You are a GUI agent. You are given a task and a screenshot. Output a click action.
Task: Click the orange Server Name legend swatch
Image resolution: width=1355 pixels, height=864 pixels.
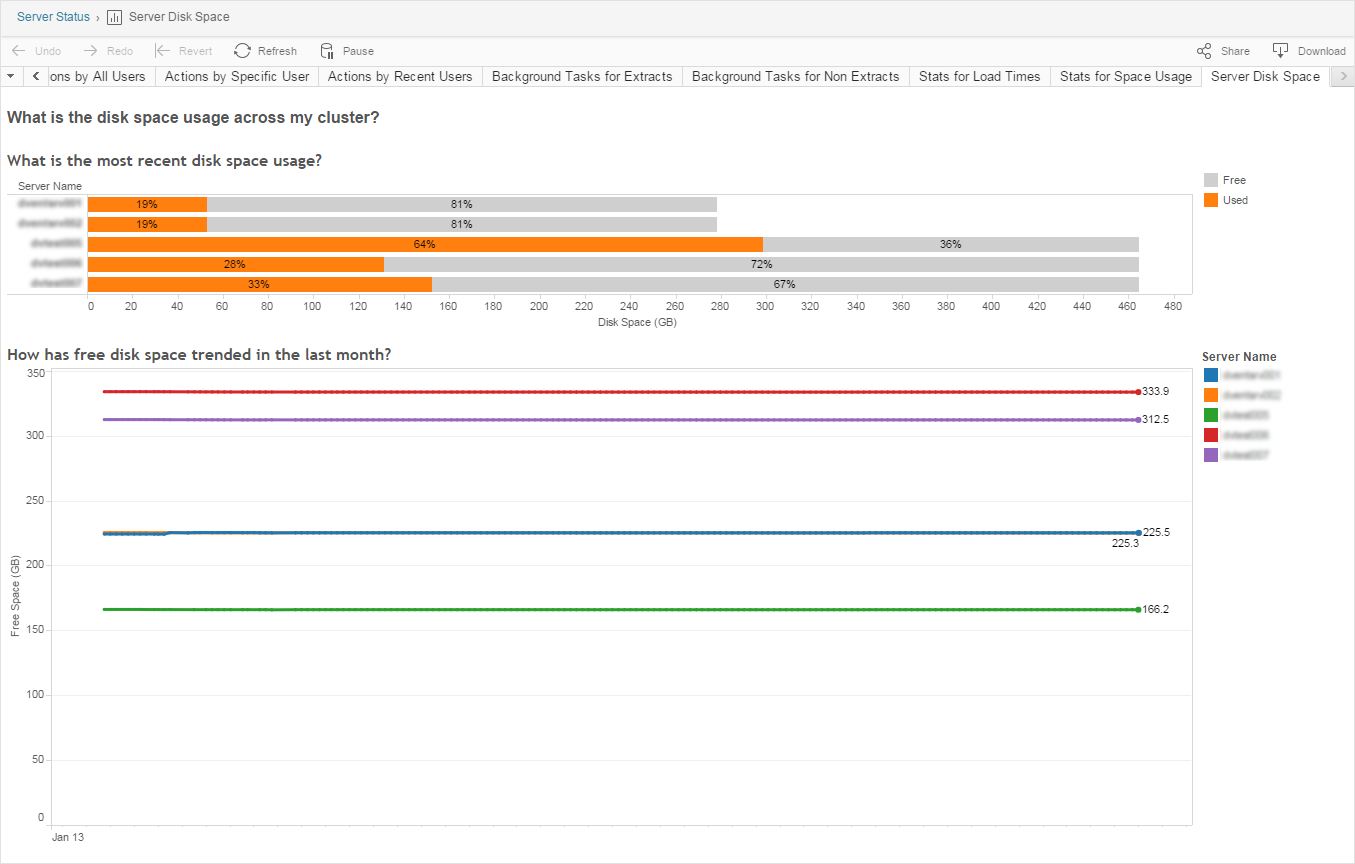tap(1211, 395)
